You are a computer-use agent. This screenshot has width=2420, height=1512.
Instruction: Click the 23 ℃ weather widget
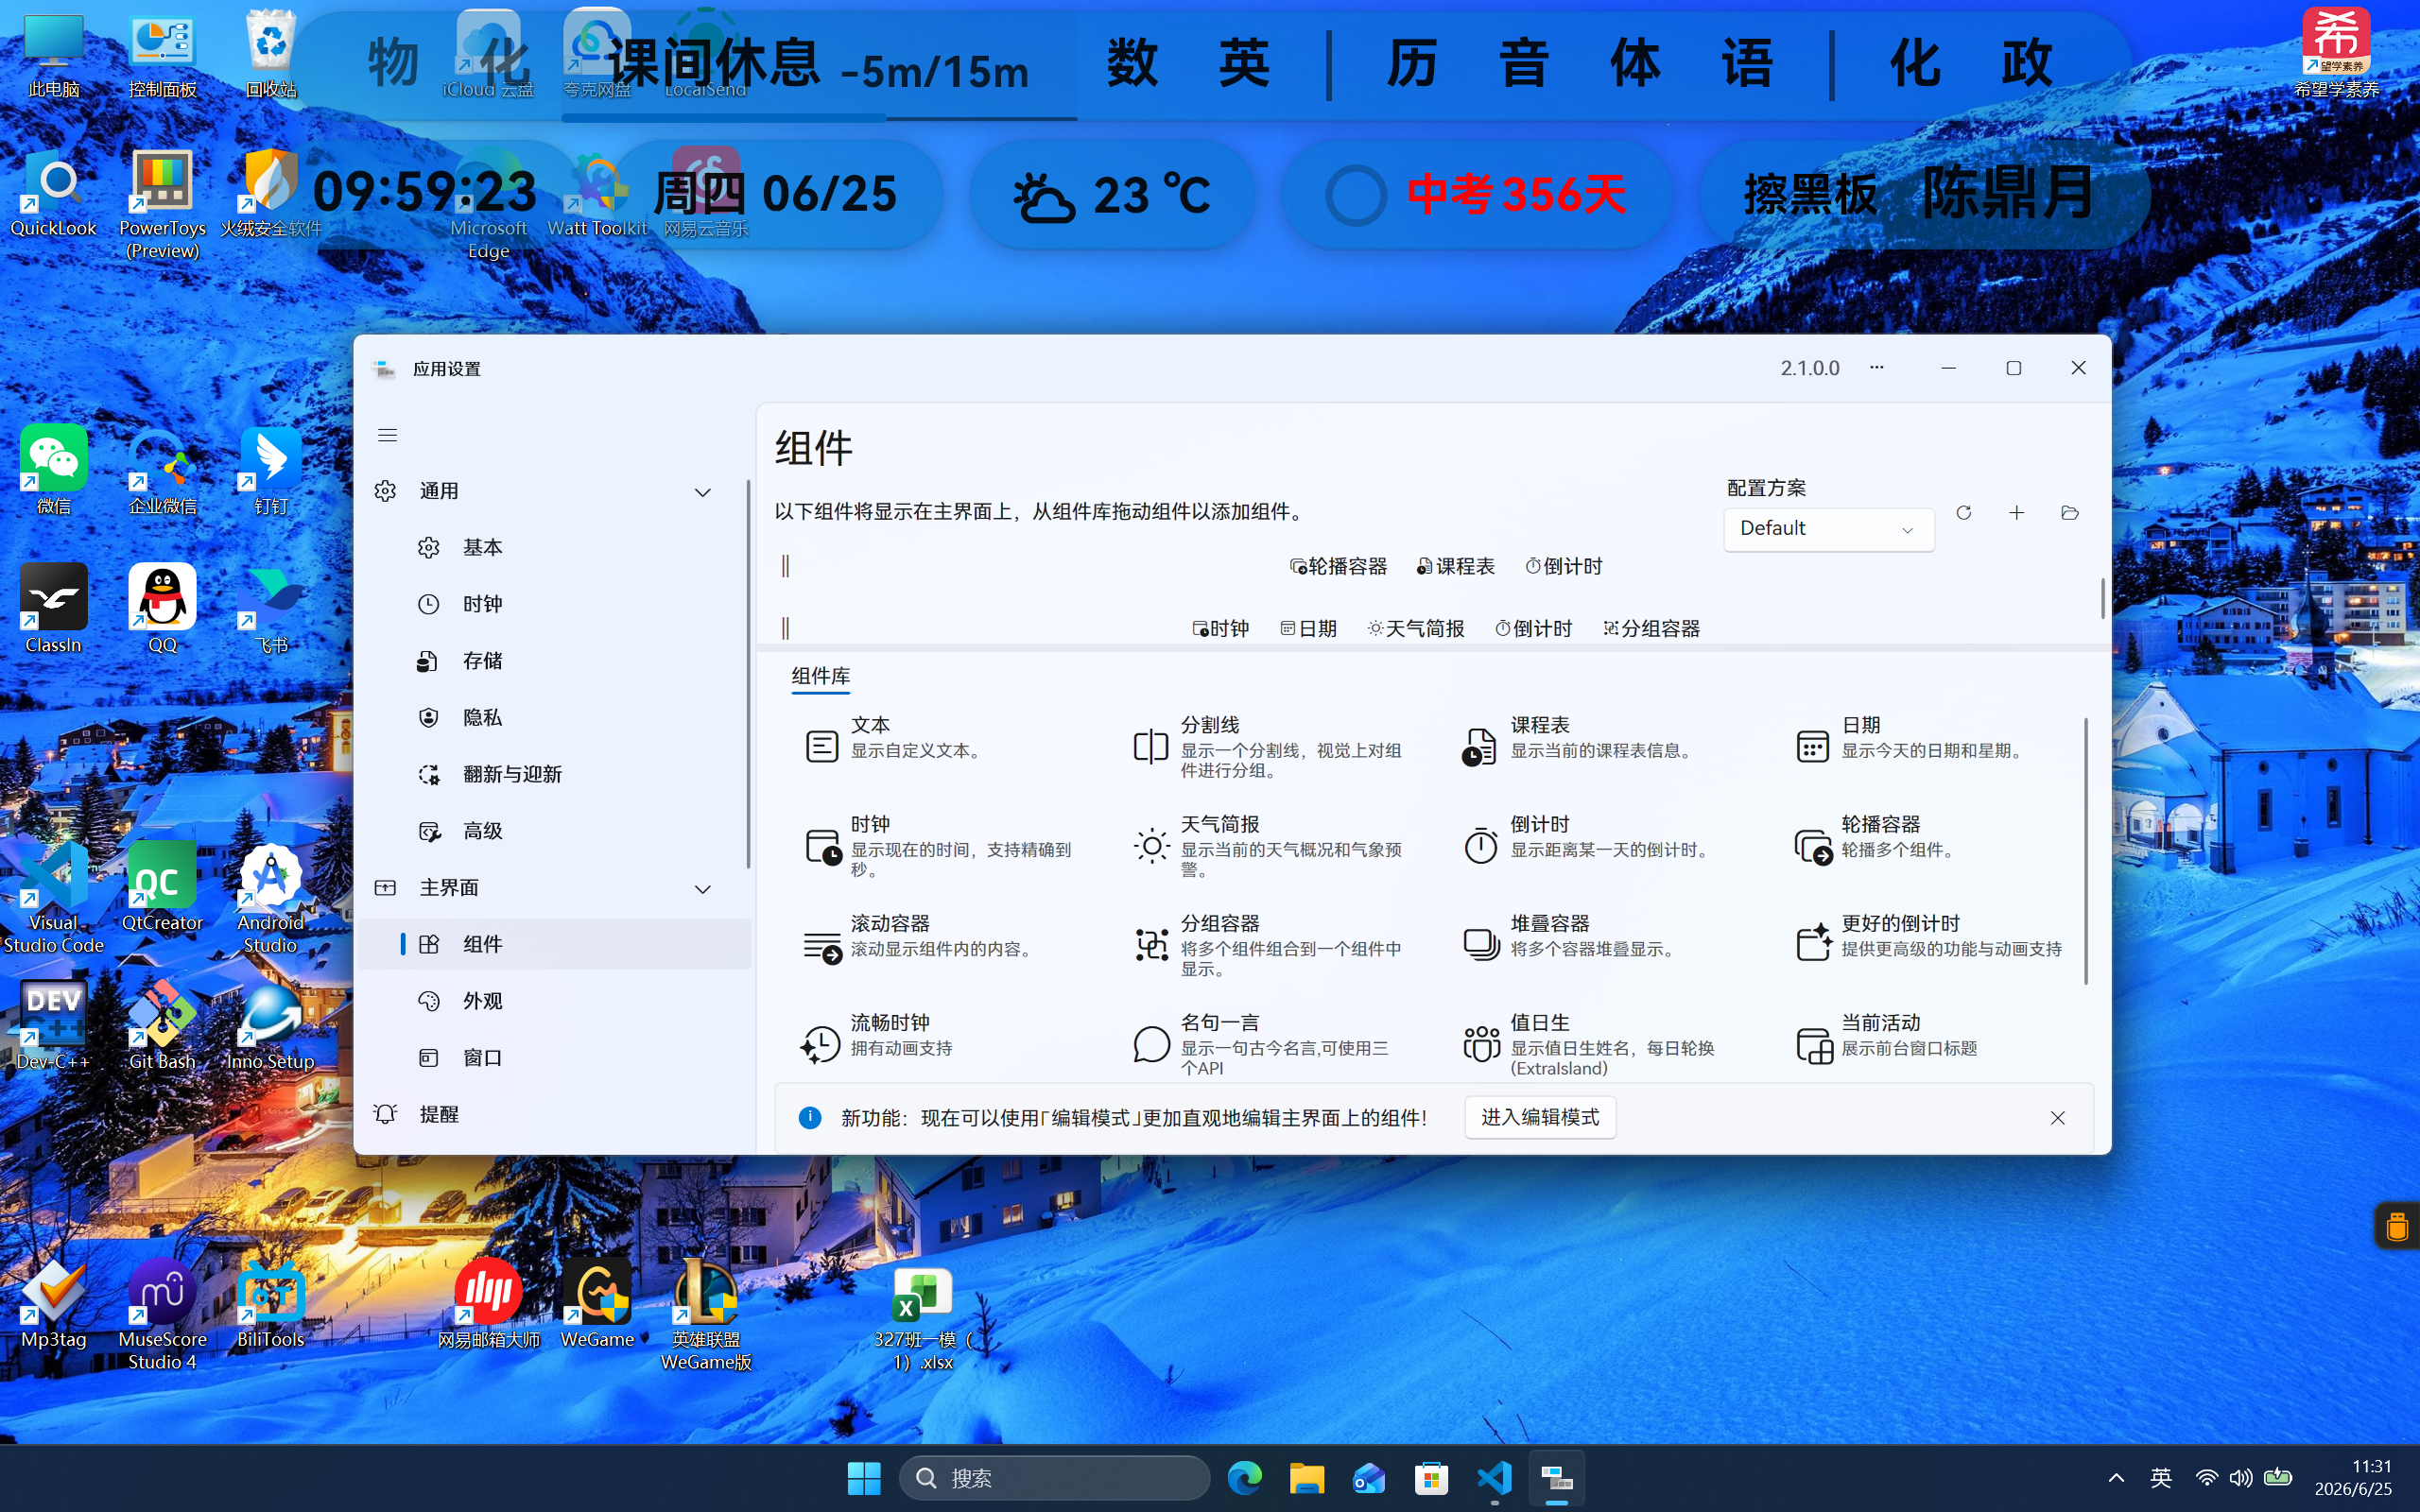point(1112,195)
